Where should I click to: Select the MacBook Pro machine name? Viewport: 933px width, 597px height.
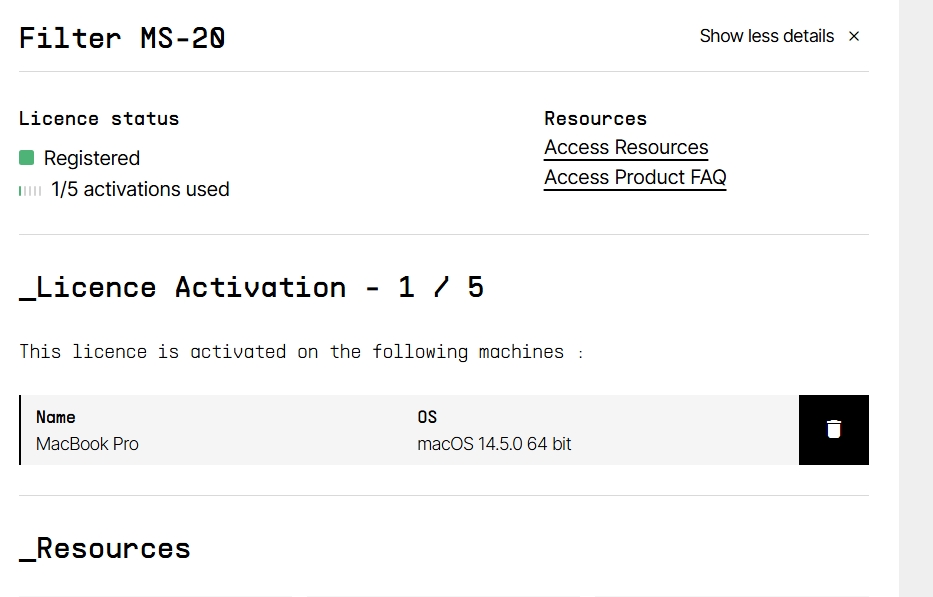[x=87, y=444]
